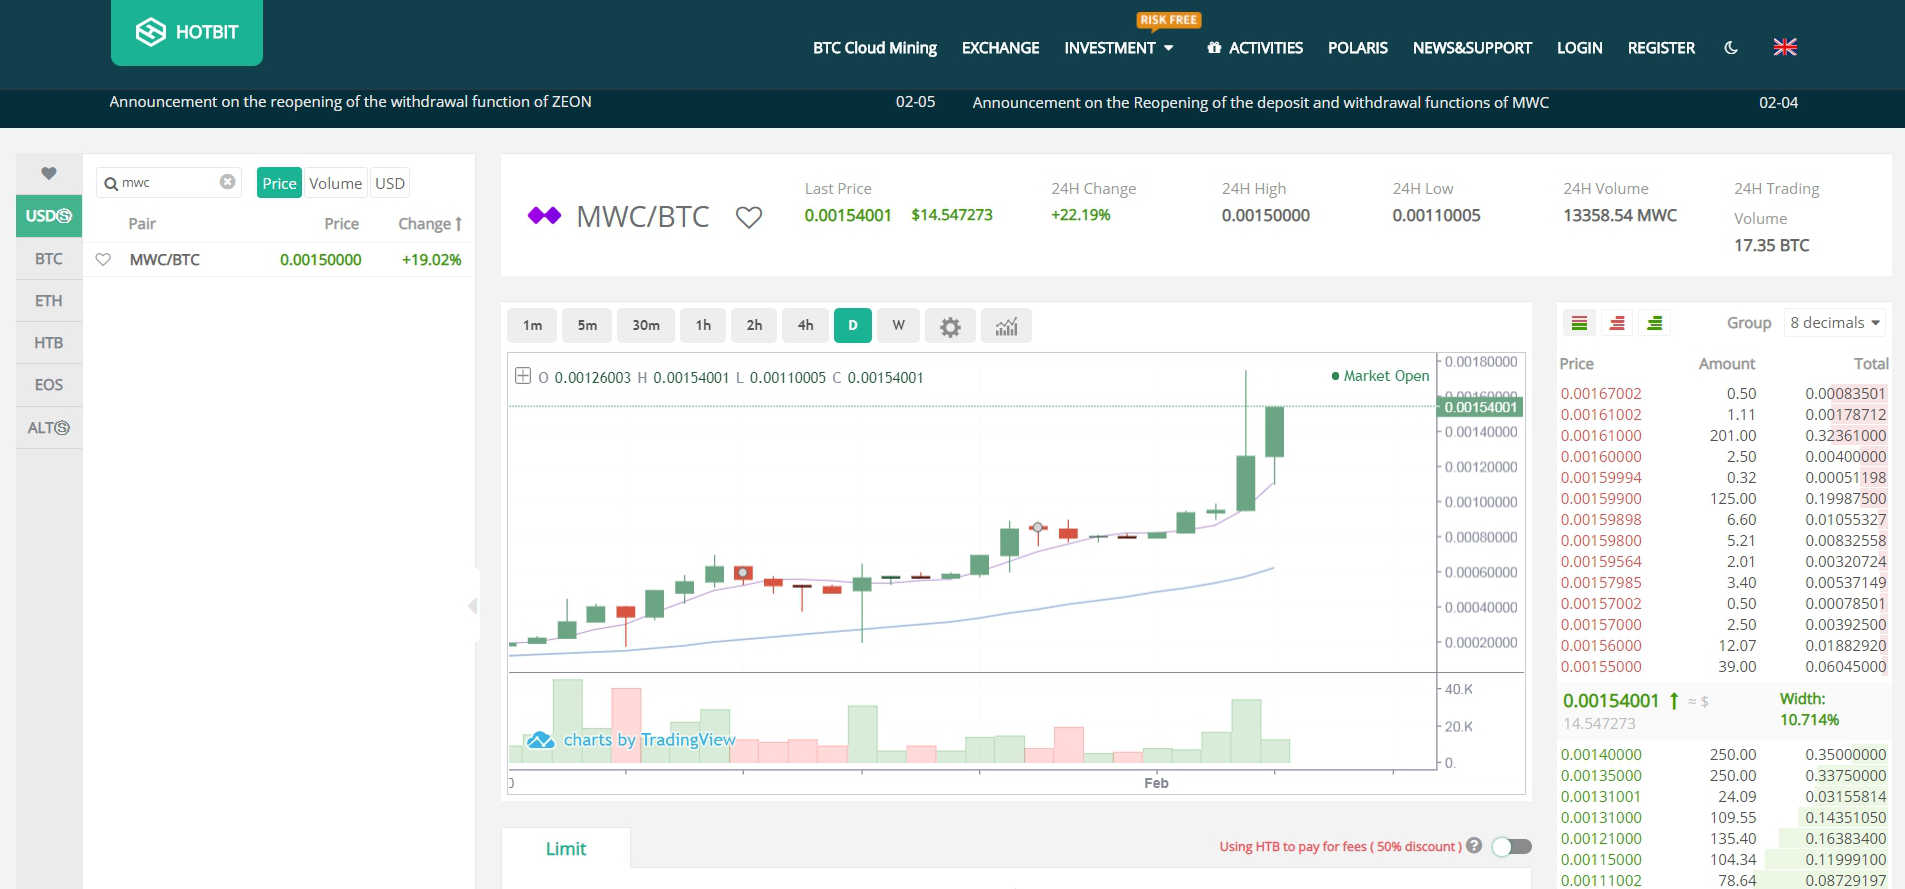Clear the mwc search field
The width and height of the screenshot is (1905, 889).
tap(227, 182)
